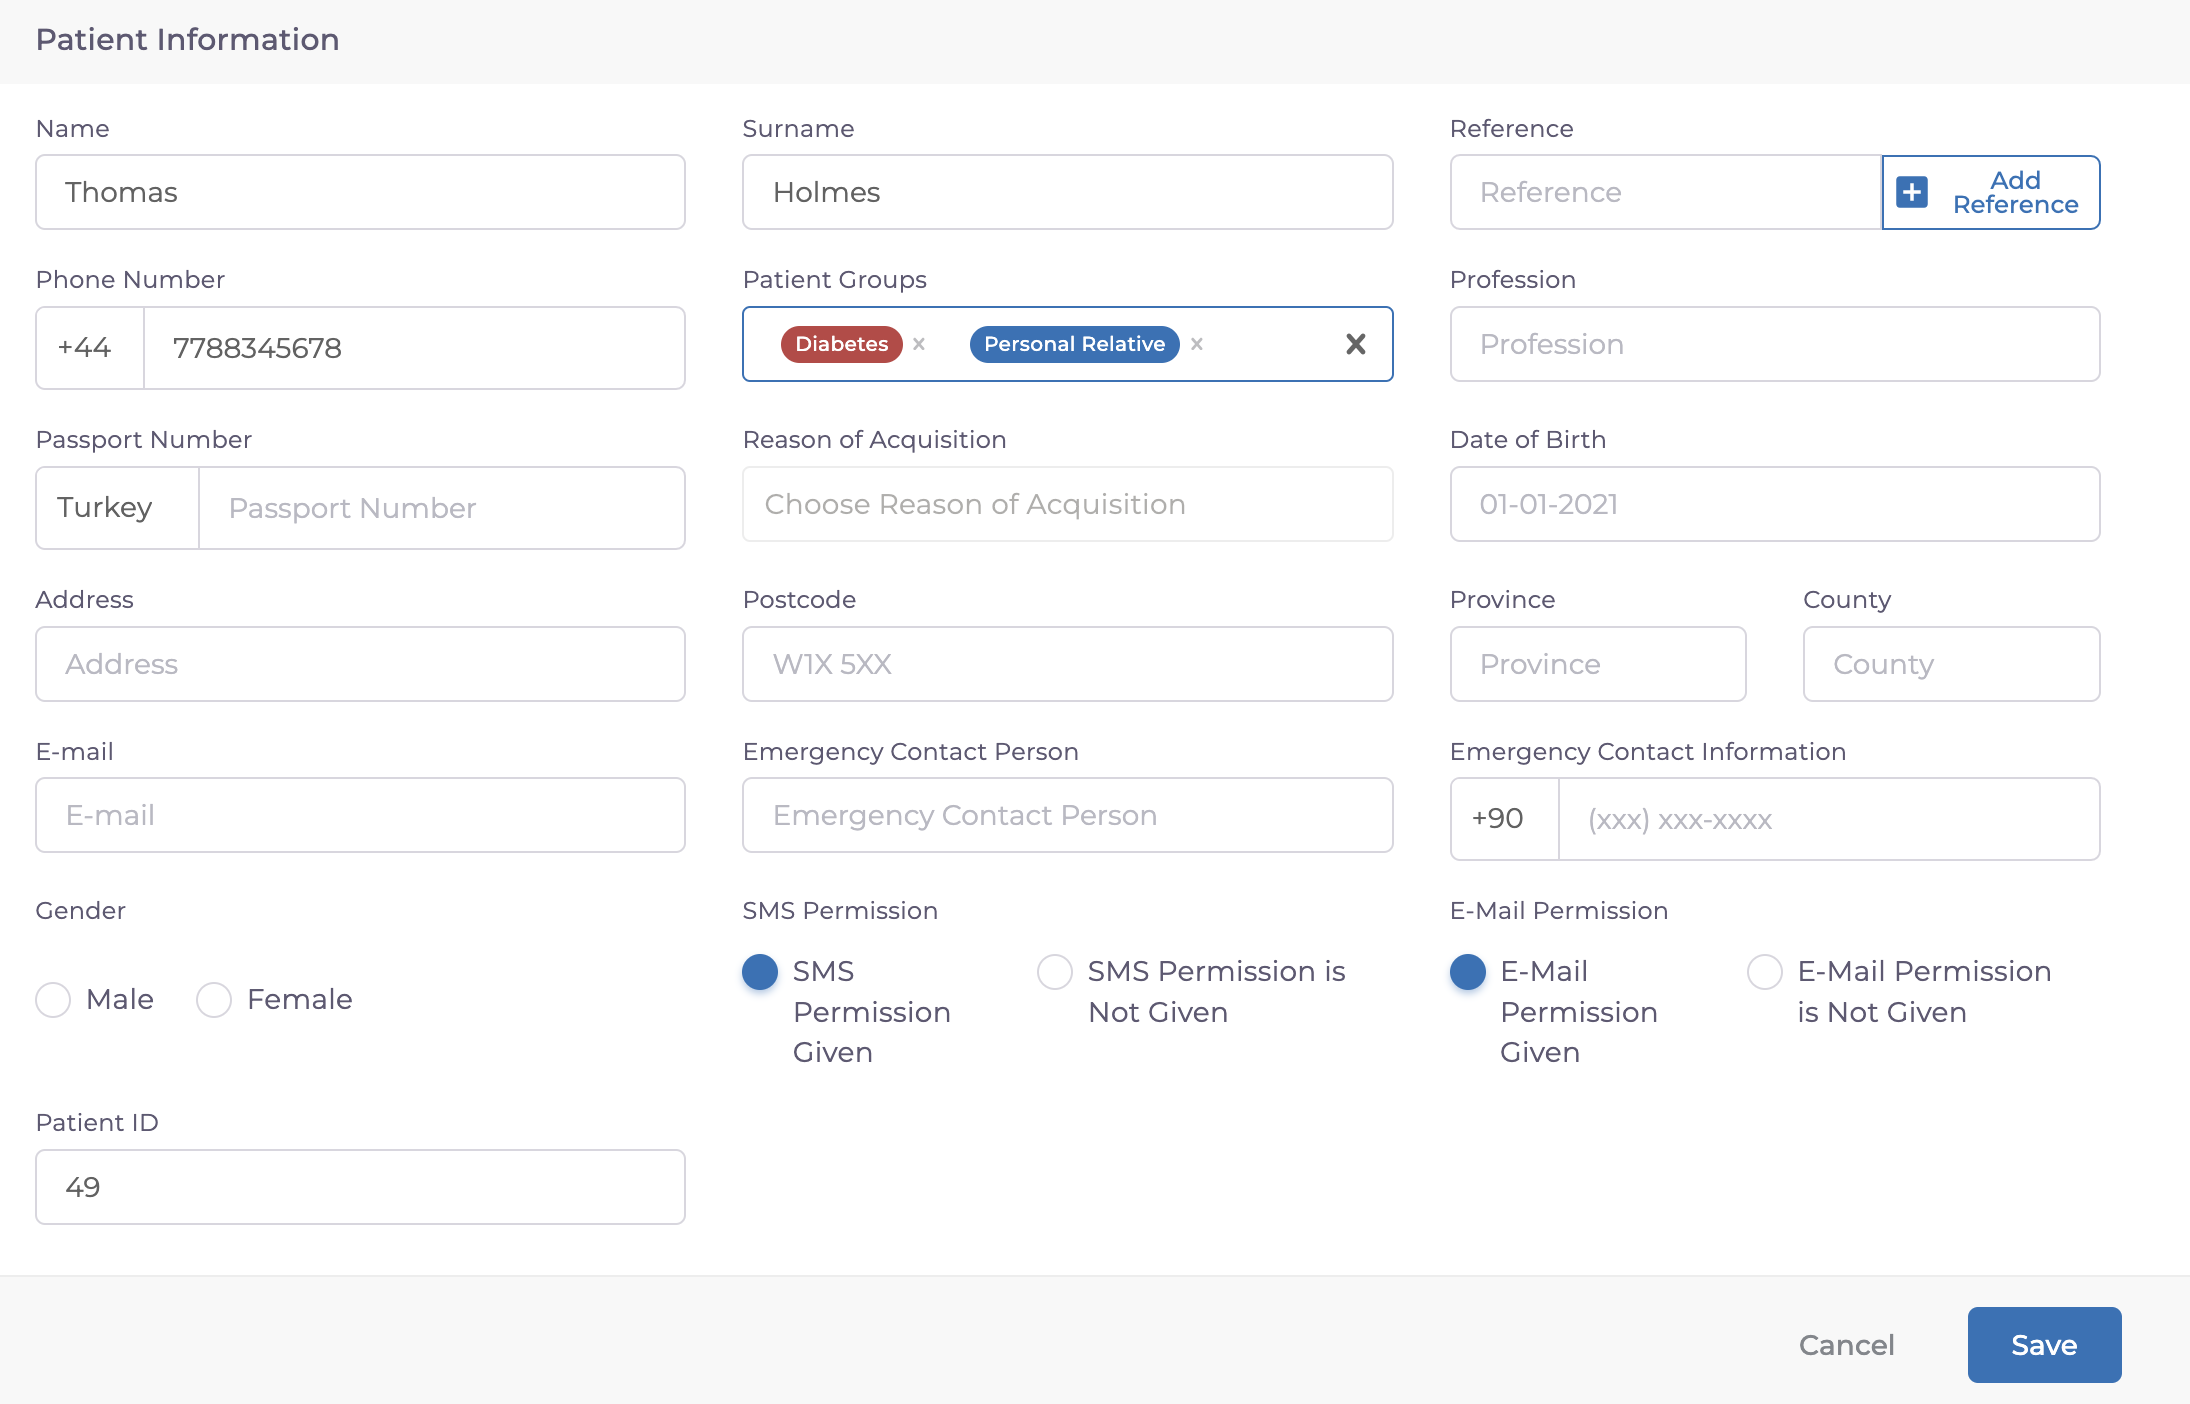2190x1404 pixels.
Task: Click the plus icon in Add Reference
Action: coord(1912,192)
